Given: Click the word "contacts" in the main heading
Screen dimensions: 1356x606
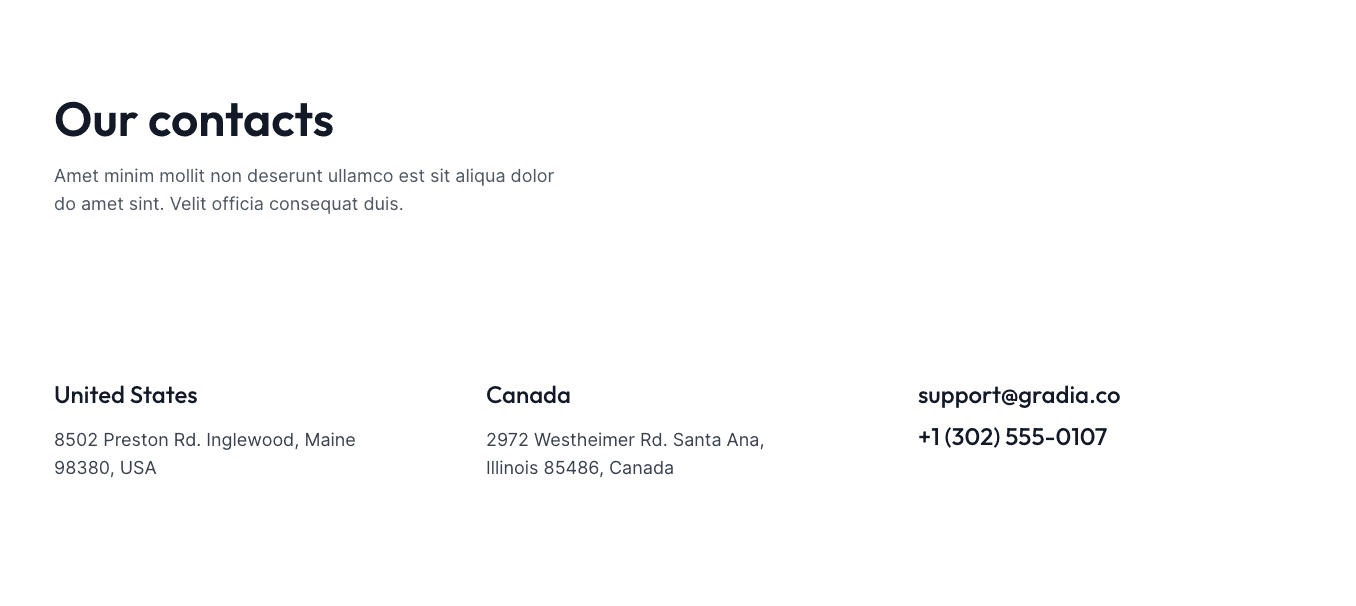Looking at the screenshot, I should click(240, 120).
